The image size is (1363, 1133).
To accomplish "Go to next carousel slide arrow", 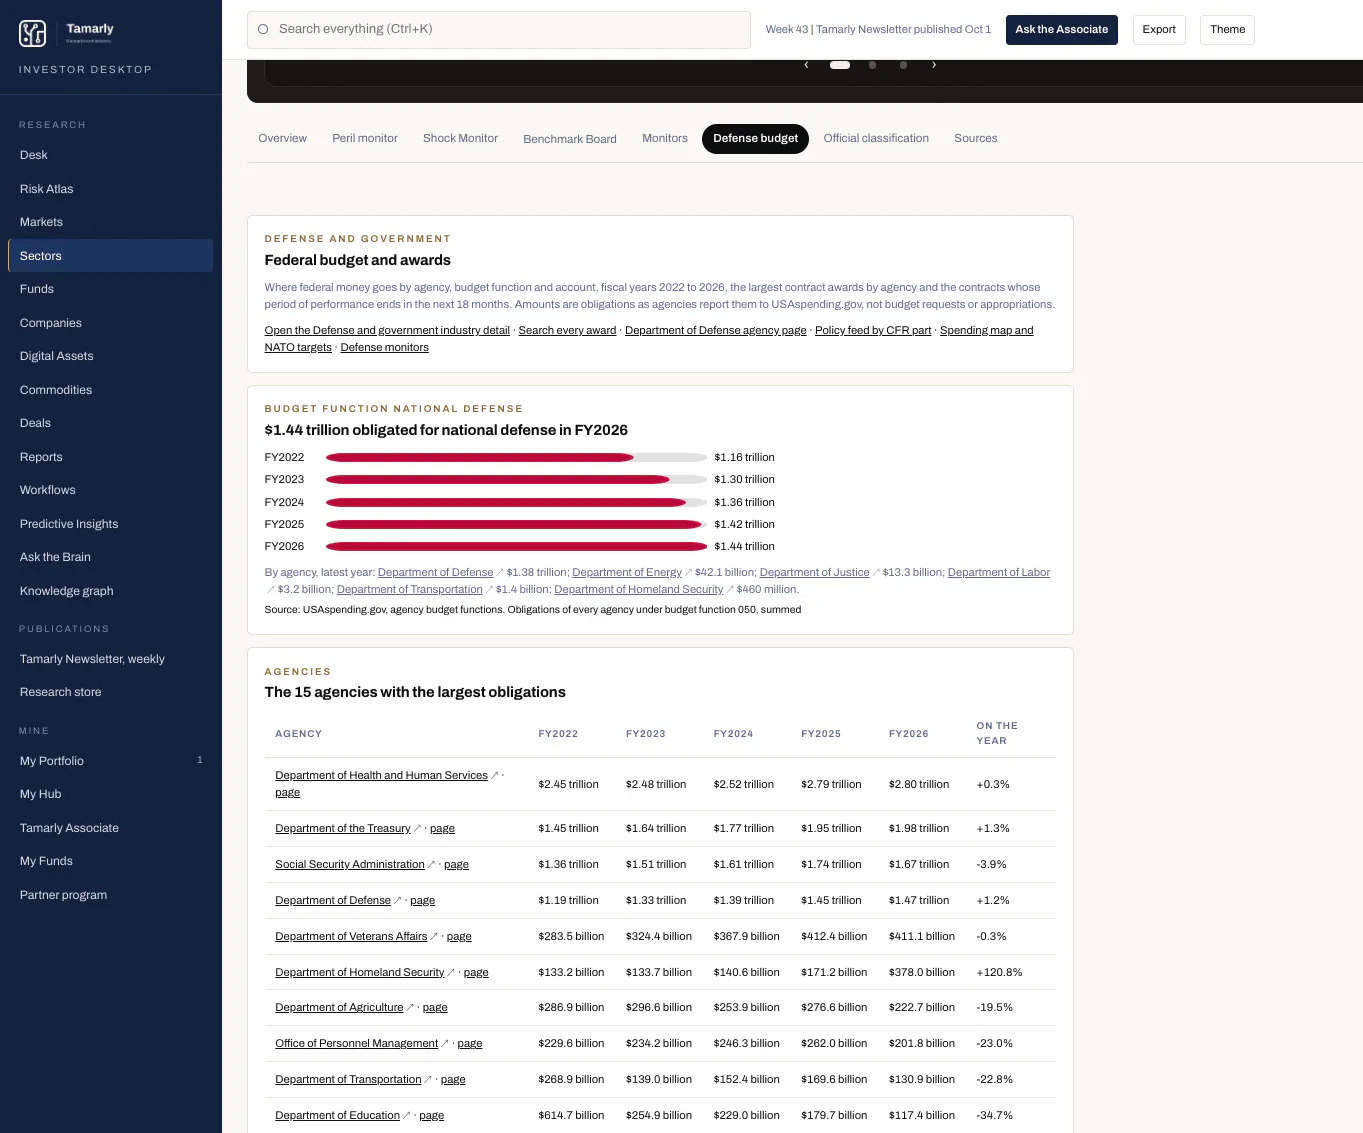I will (x=934, y=65).
